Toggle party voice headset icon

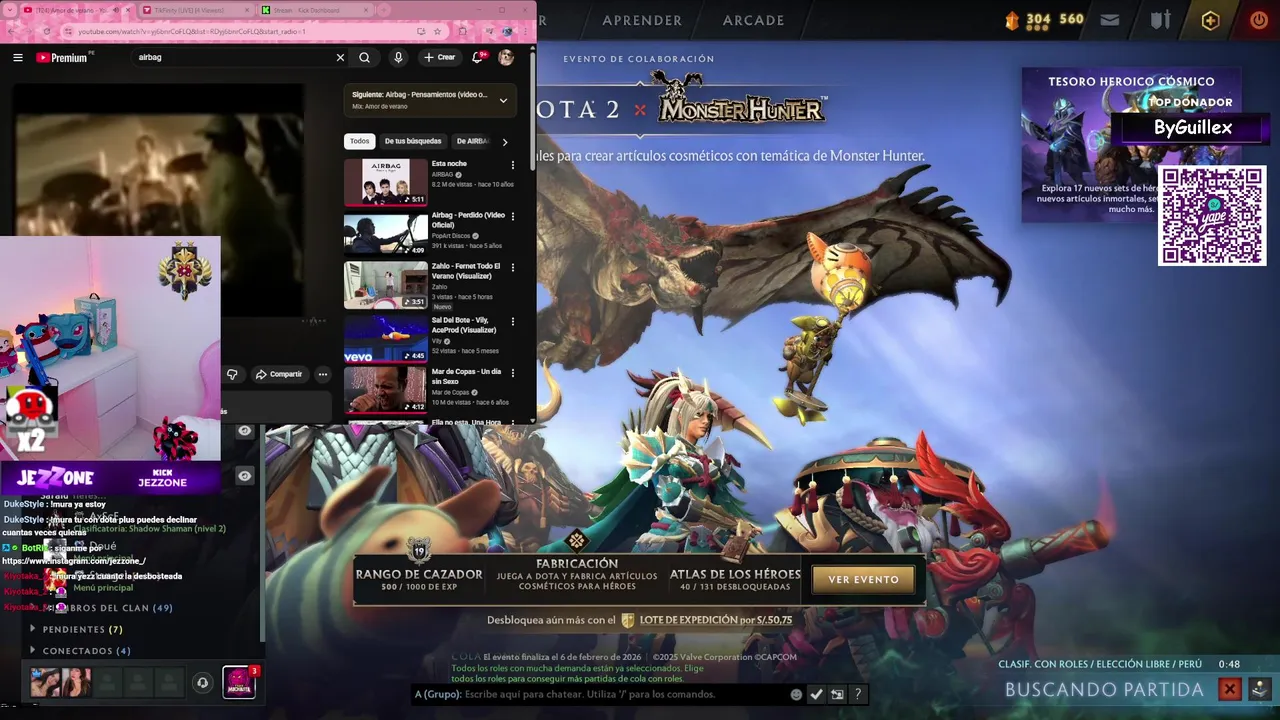(202, 683)
